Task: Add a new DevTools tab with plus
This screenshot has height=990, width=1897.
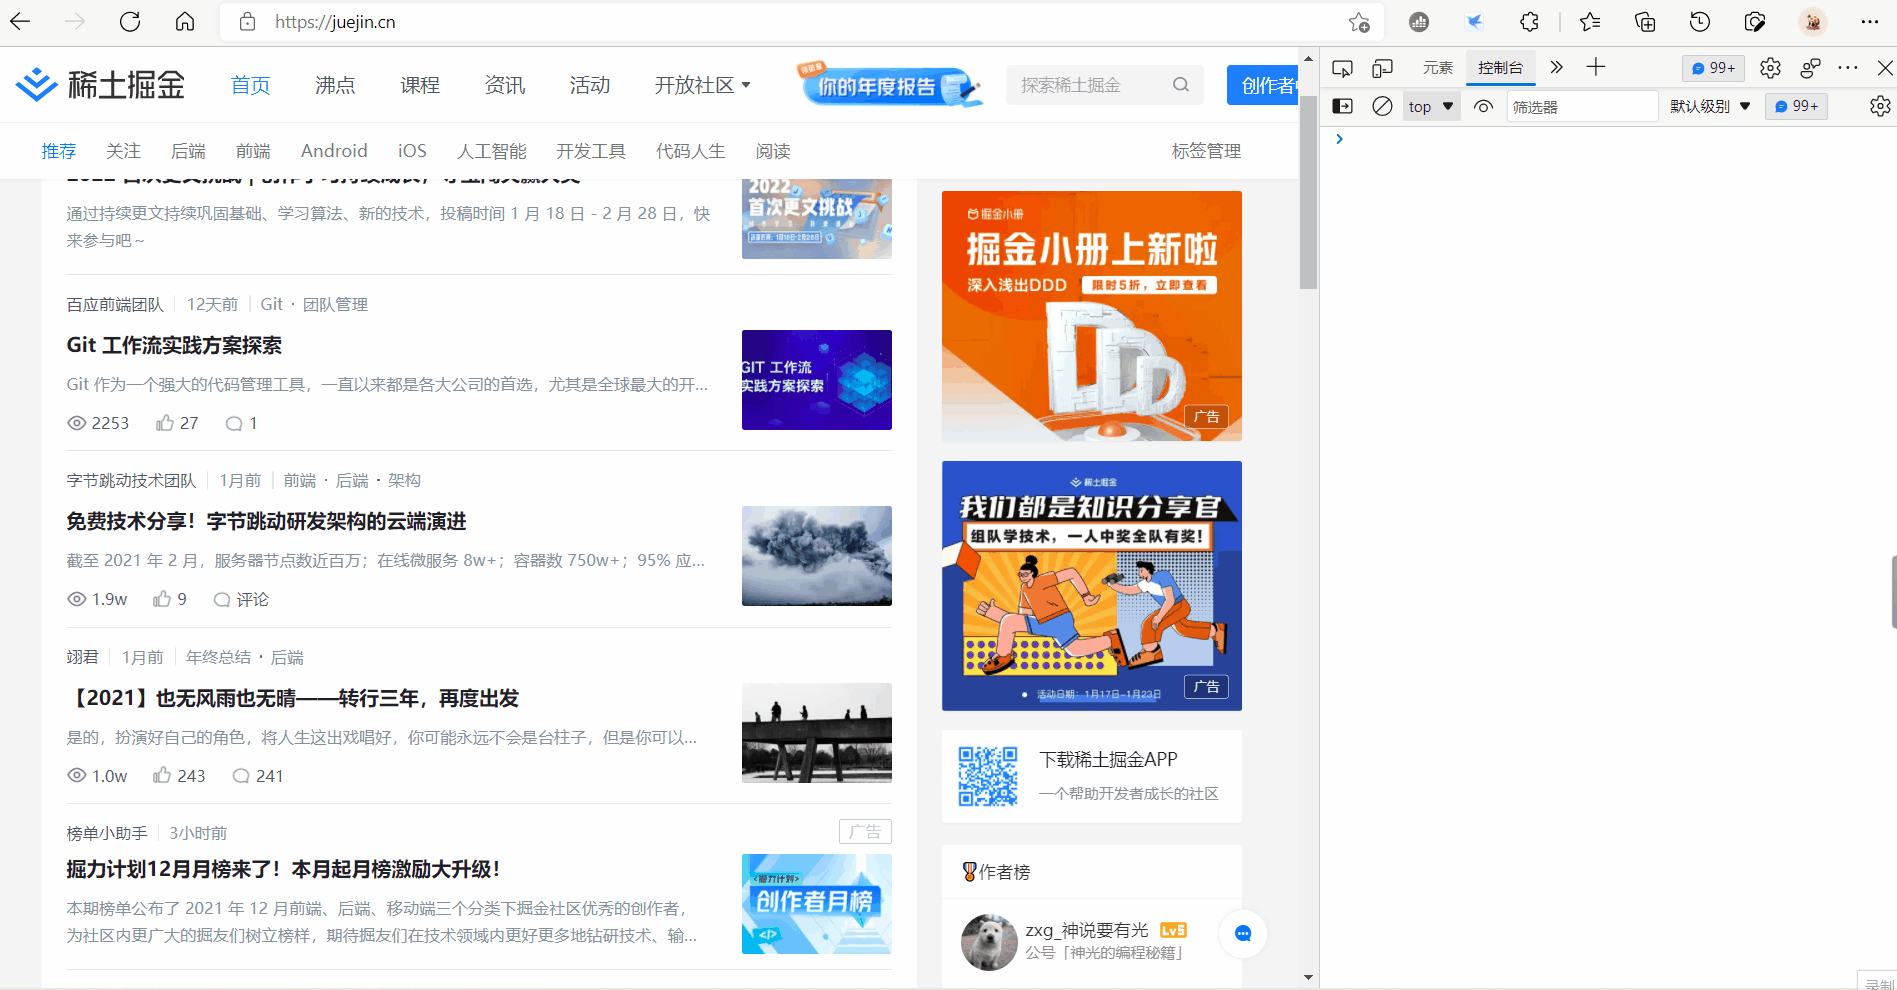Action: (x=1596, y=67)
